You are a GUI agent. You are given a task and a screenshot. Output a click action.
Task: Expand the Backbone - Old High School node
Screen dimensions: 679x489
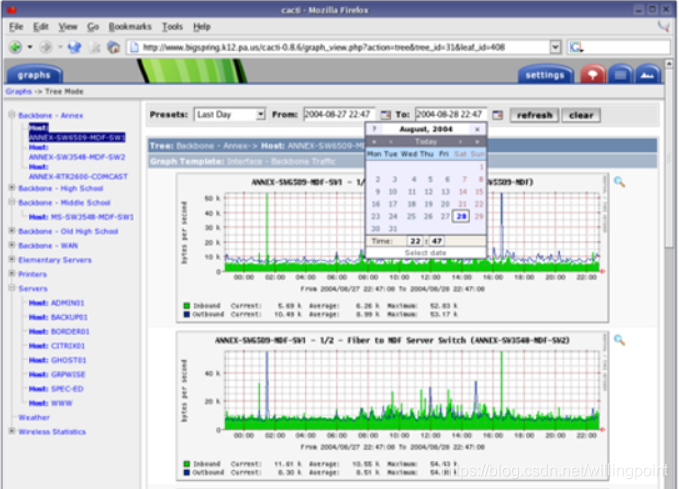[x=12, y=230]
